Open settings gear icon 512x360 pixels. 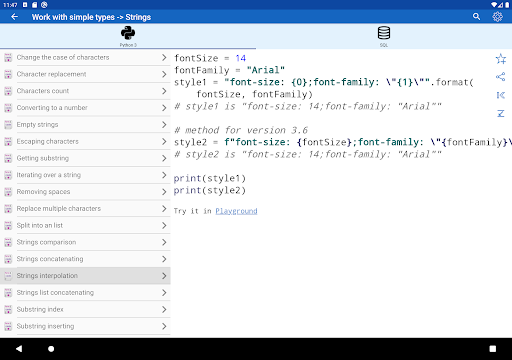coord(497,17)
